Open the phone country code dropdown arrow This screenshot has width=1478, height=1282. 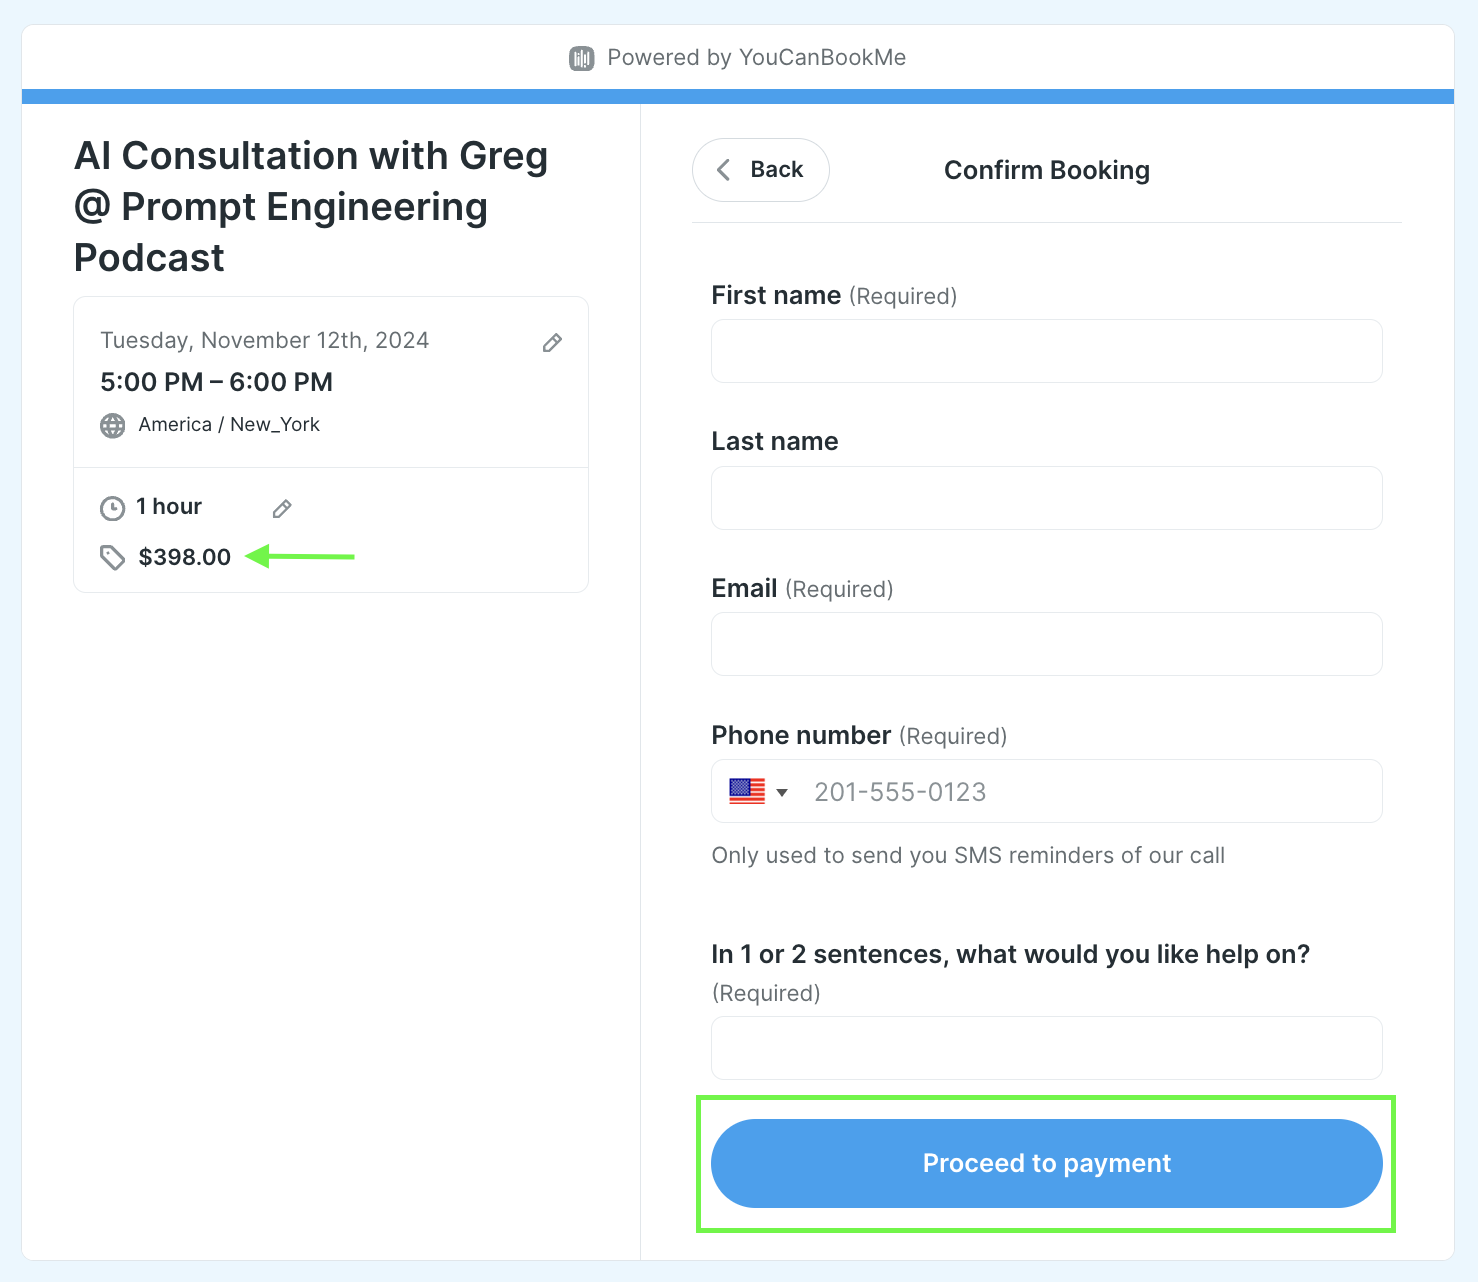(782, 793)
